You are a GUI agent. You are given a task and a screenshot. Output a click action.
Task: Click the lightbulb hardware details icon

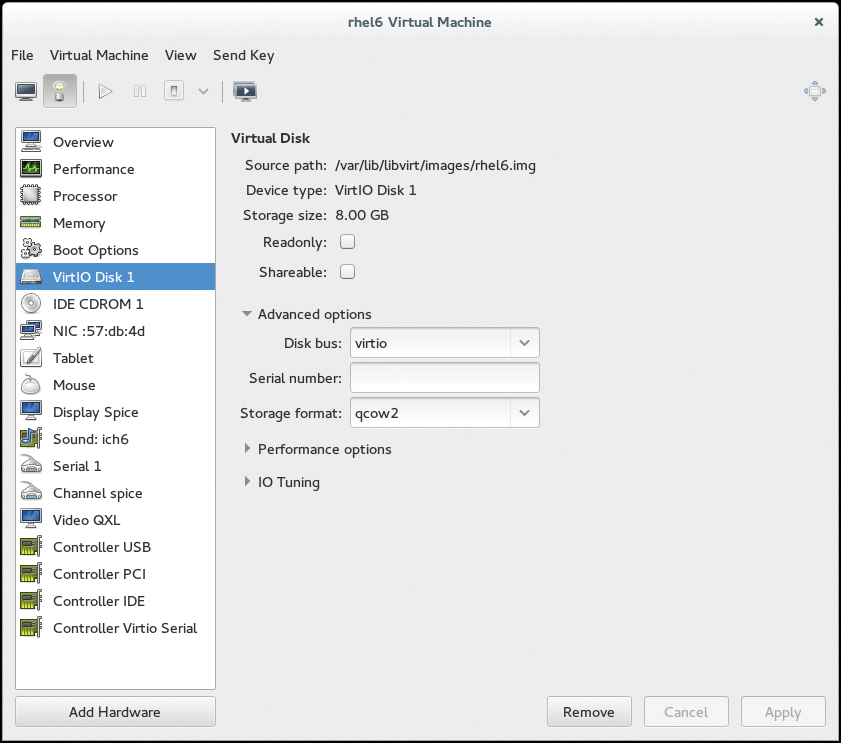(x=60, y=92)
